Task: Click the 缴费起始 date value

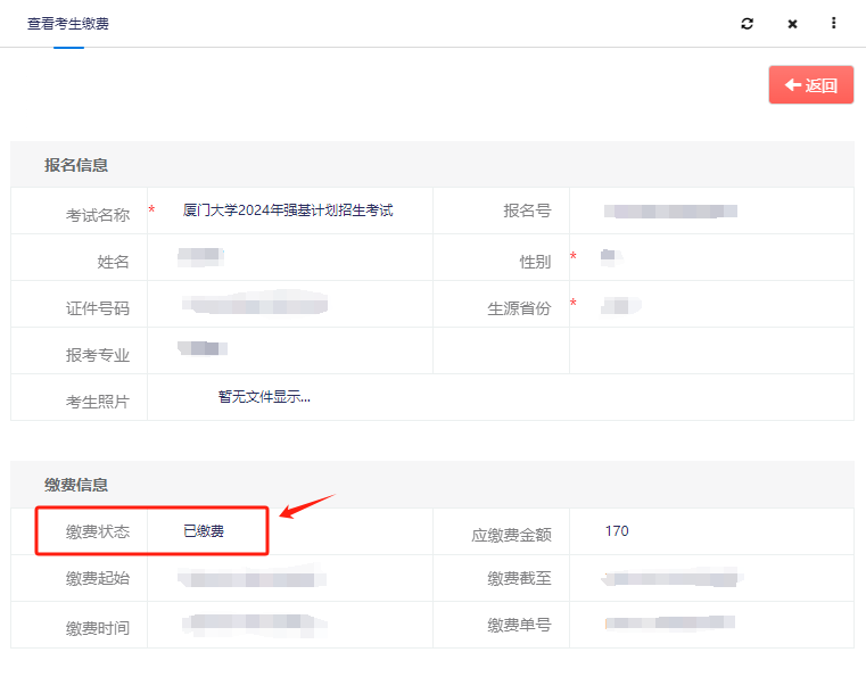Action: [x=252, y=579]
